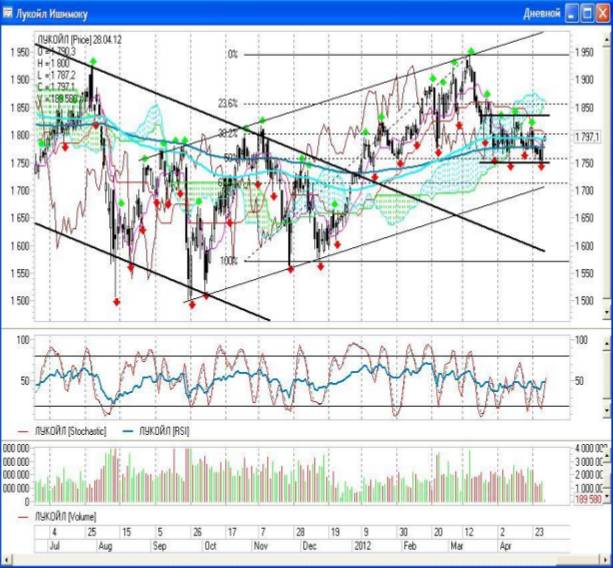Image resolution: width=613 pixels, height=568 pixels.
Task: Click the H = 1 800 value in the data box
Action: pos(53,63)
